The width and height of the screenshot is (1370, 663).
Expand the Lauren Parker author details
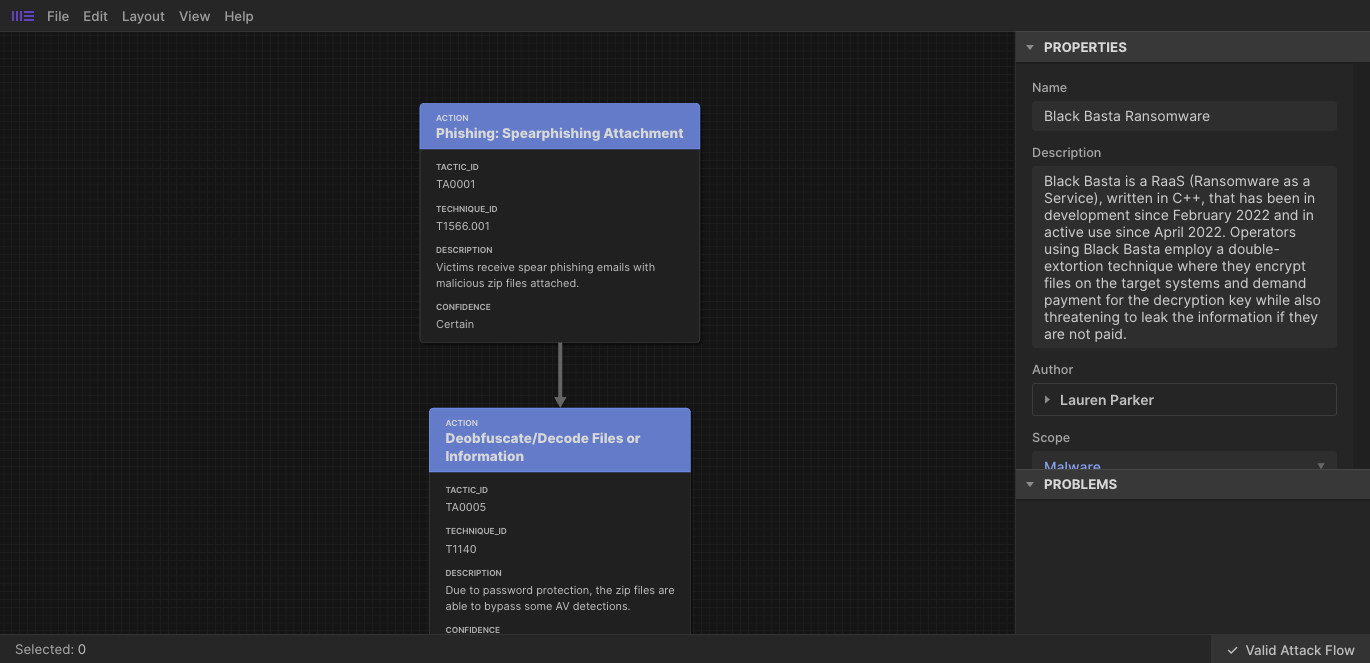pyautogui.click(x=1046, y=399)
